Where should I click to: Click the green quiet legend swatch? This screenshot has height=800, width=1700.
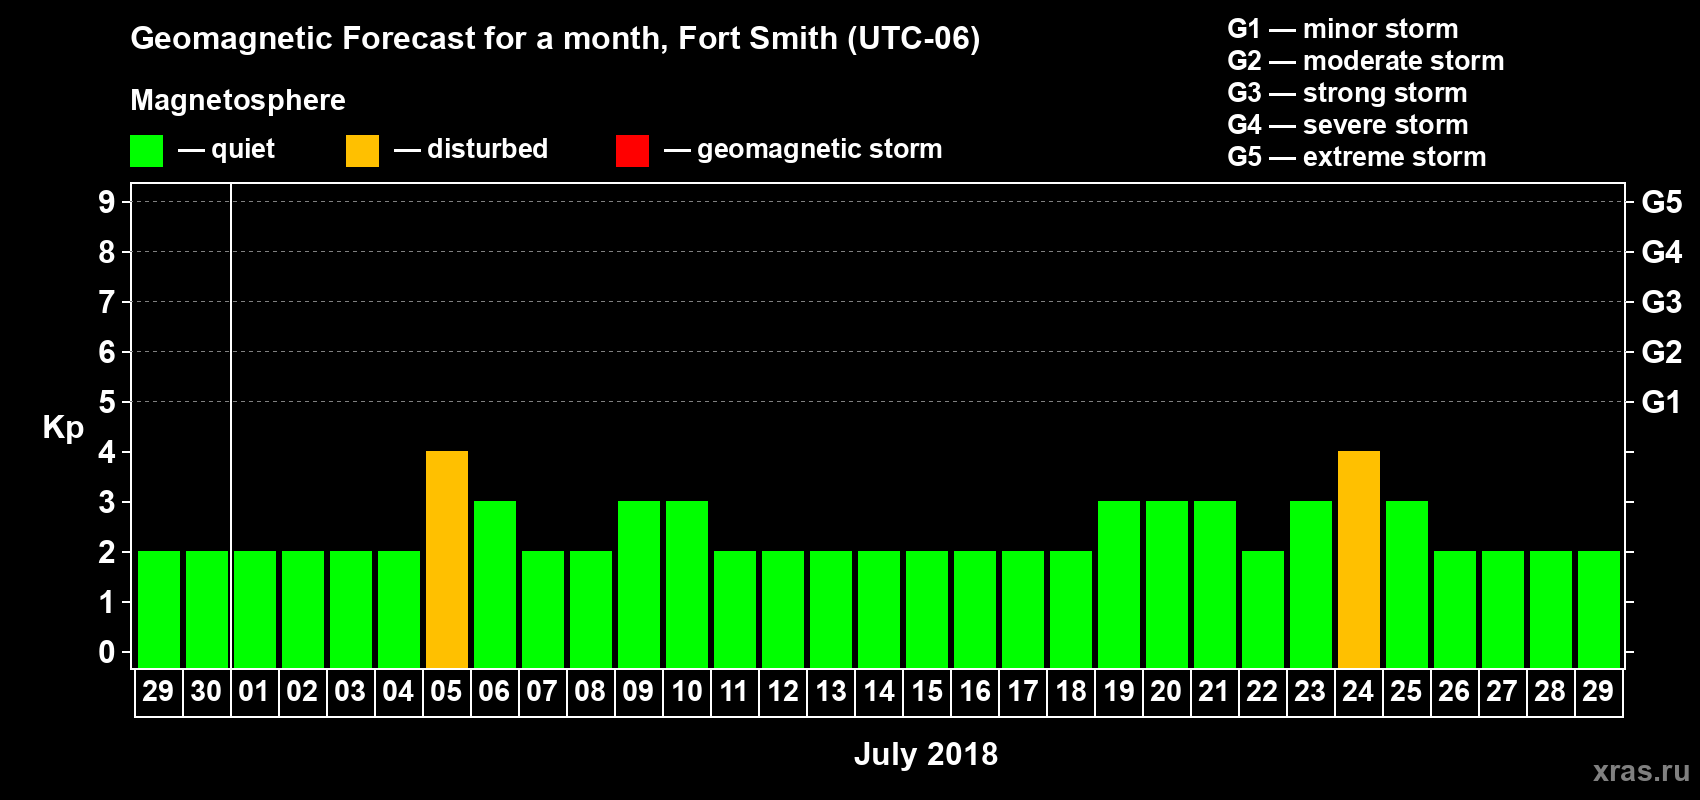[146, 151]
